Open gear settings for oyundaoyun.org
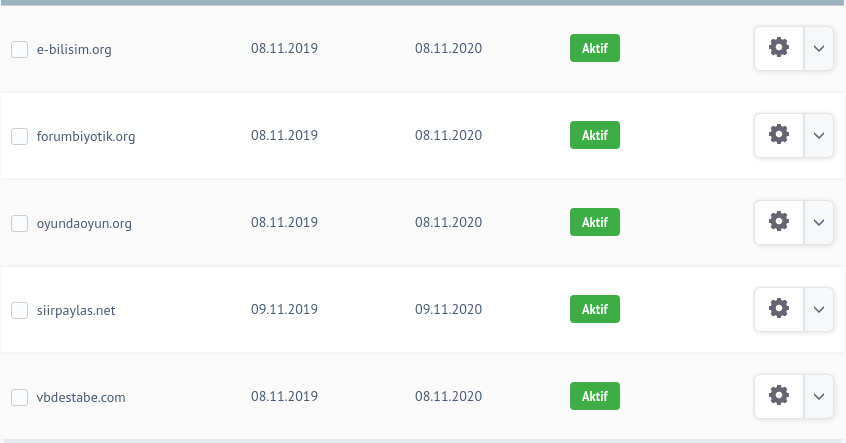The height and width of the screenshot is (443, 846). pos(779,222)
